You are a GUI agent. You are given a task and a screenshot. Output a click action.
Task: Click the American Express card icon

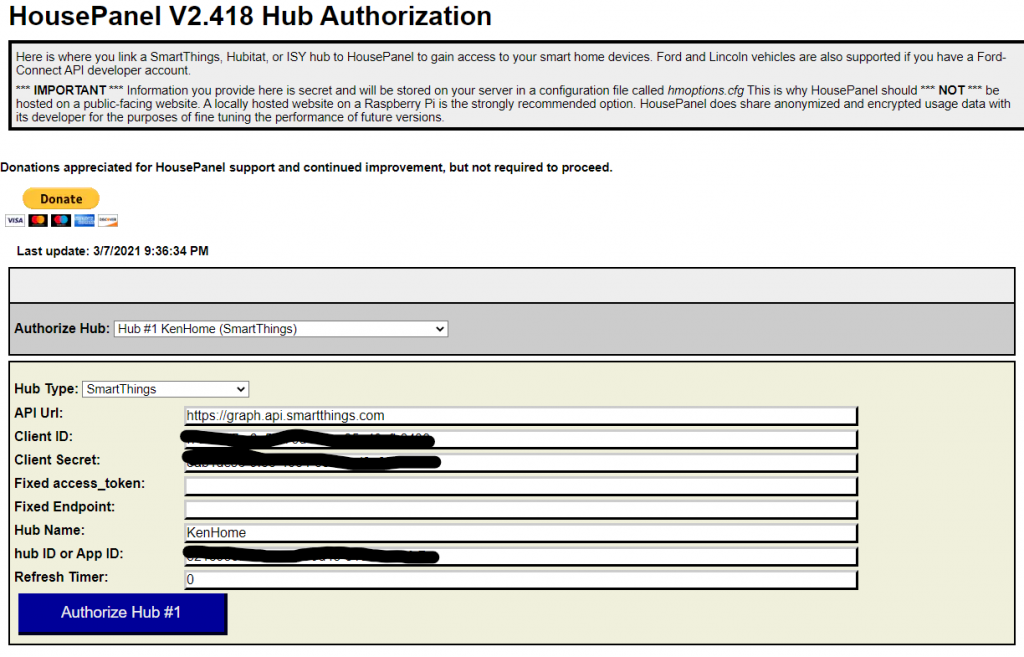(x=84, y=221)
